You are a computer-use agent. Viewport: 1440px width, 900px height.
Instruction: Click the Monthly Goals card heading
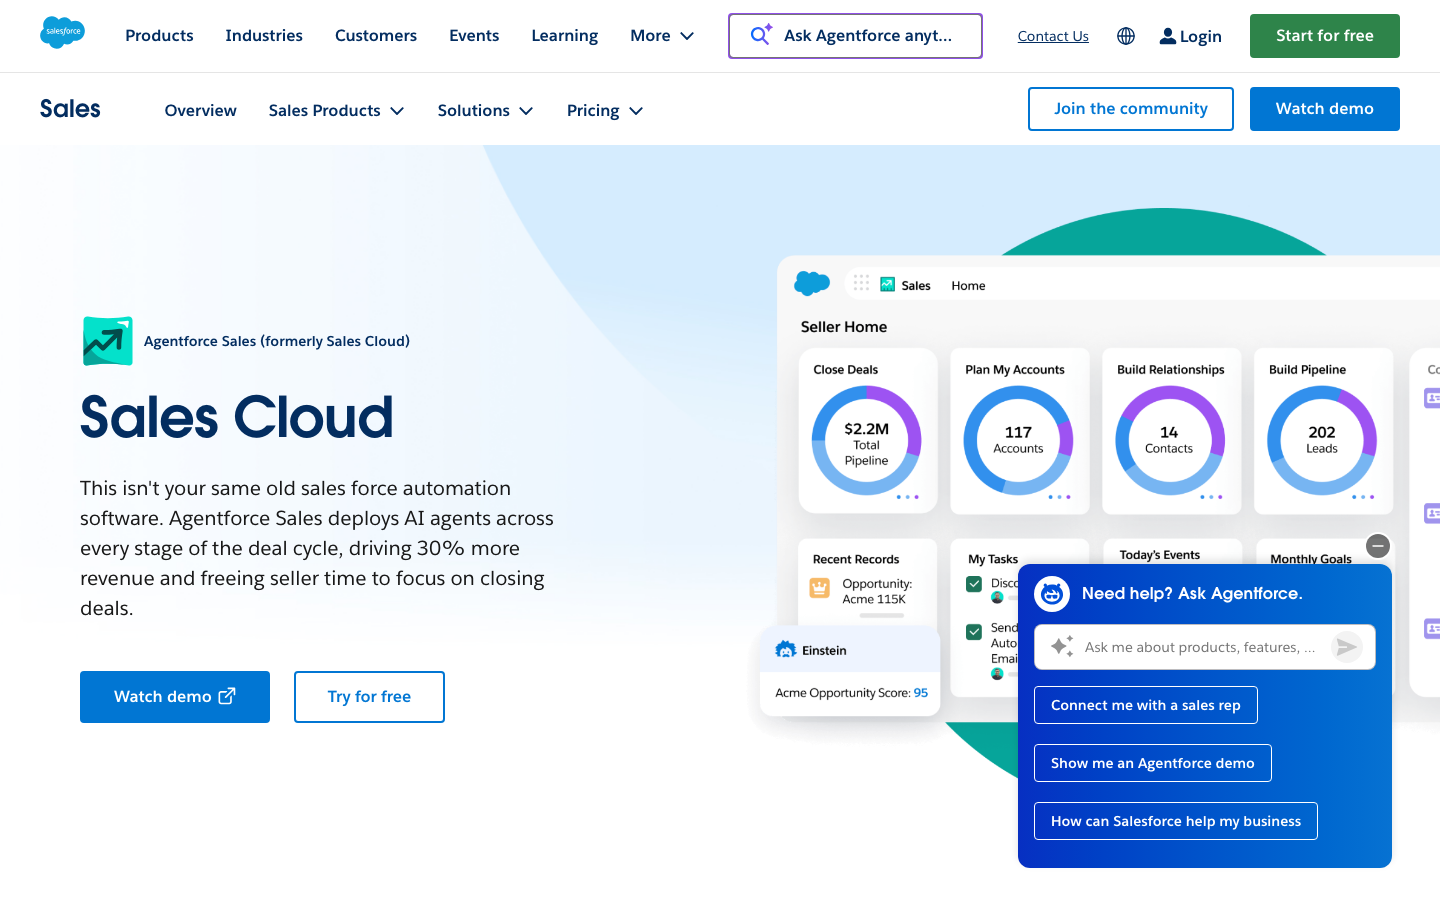[x=1311, y=559]
